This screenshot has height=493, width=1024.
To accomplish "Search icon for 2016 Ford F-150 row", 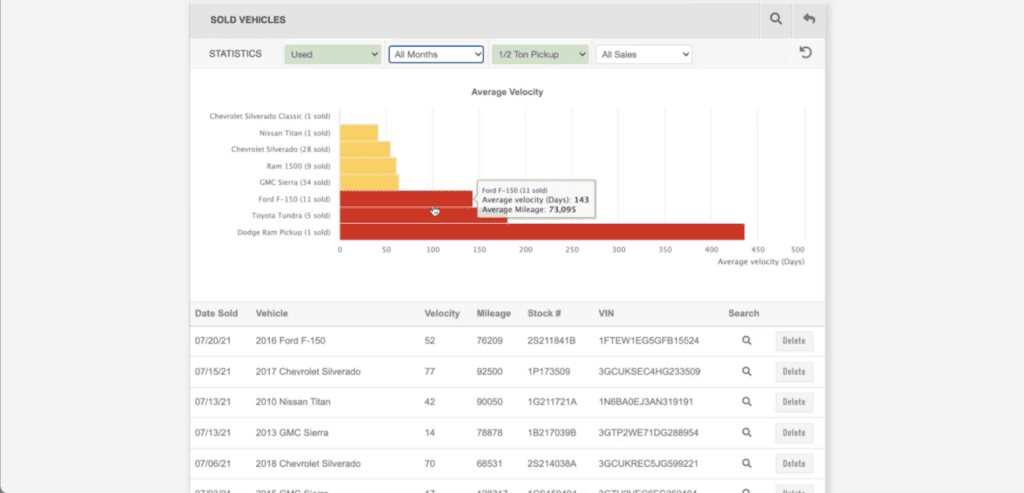I will [746, 340].
